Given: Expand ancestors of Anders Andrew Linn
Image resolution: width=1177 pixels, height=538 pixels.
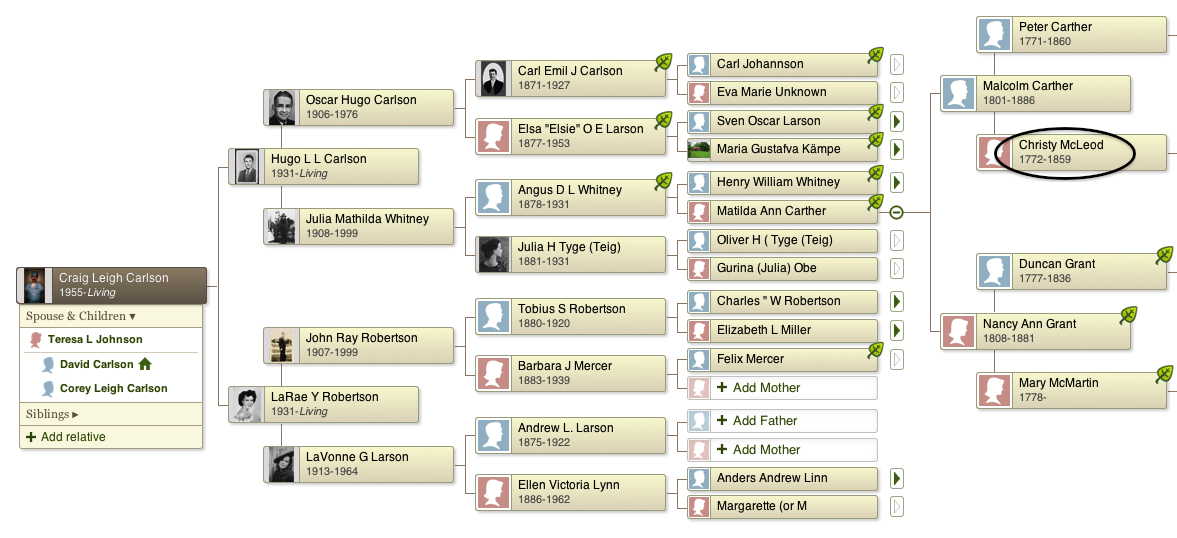Looking at the screenshot, I should 896,478.
